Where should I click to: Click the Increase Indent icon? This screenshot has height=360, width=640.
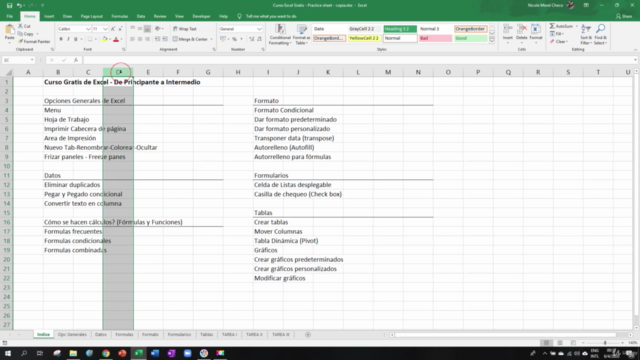click(x=165, y=39)
